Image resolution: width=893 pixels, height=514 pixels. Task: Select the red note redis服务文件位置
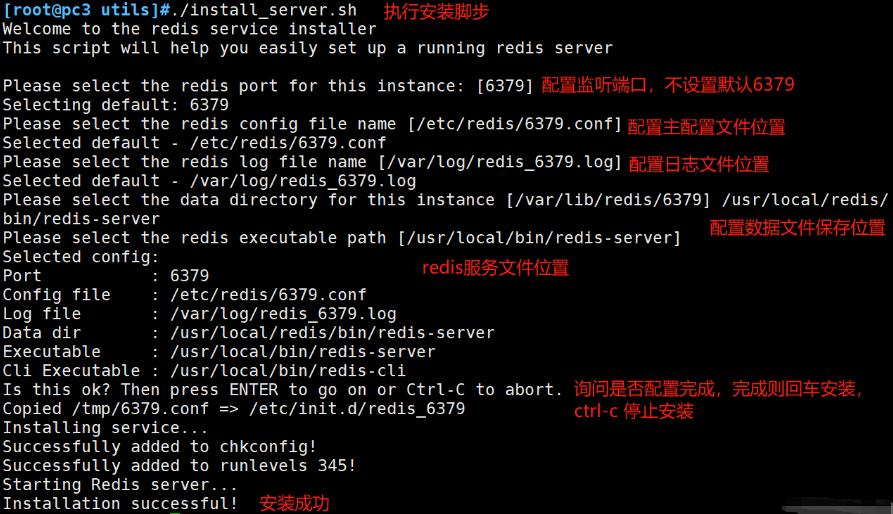[x=495, y=267]
